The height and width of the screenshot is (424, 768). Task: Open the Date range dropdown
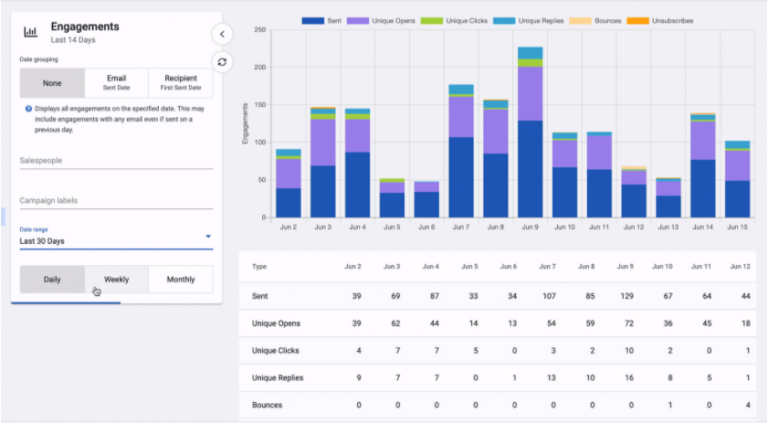point(116,240)
